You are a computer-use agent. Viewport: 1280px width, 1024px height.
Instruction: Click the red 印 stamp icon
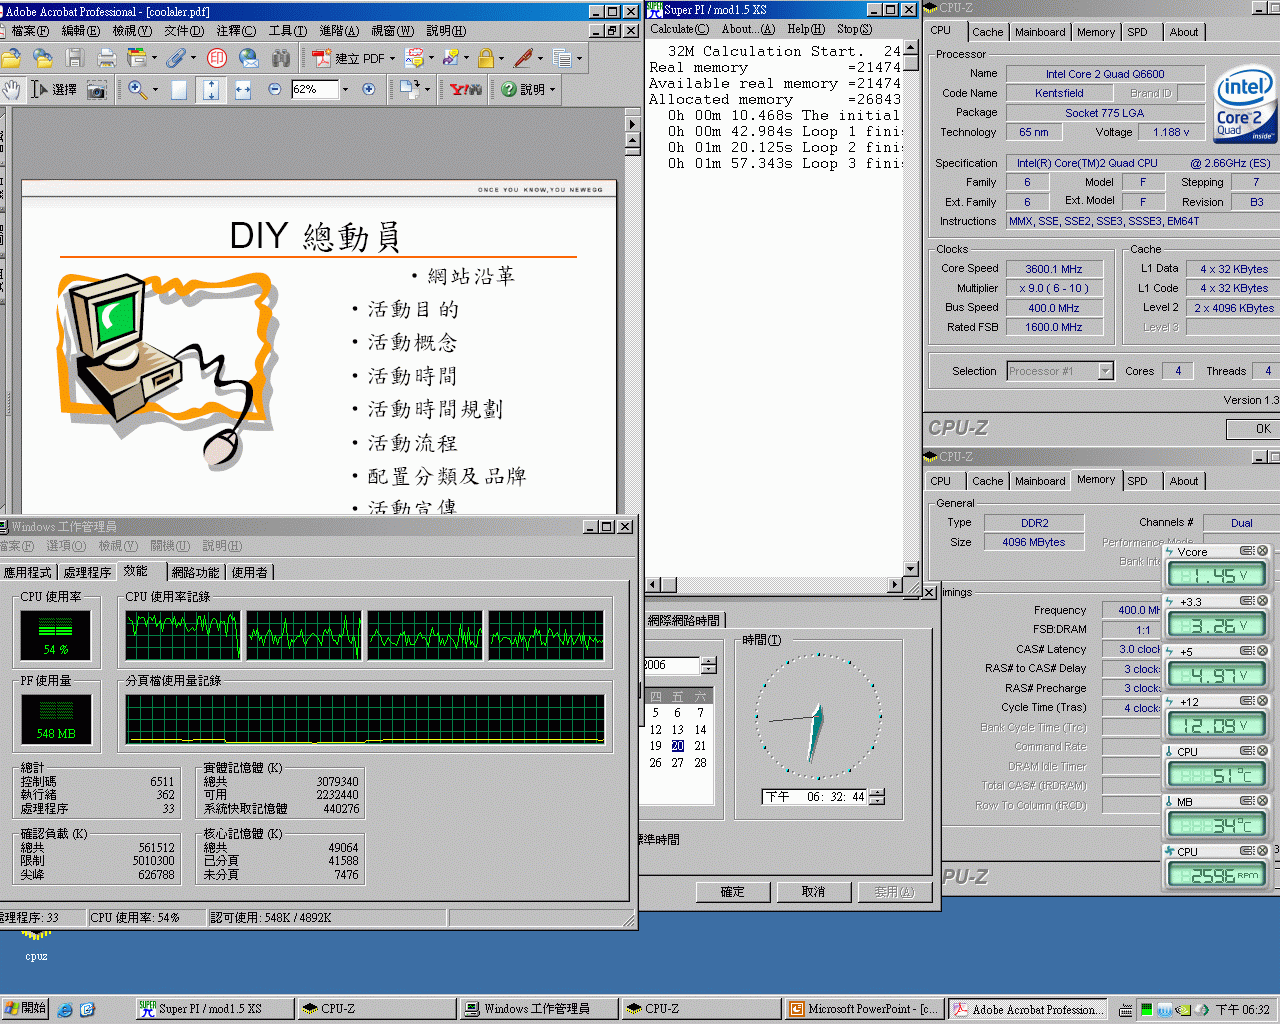pyautogui.click(x=217, y=58)
